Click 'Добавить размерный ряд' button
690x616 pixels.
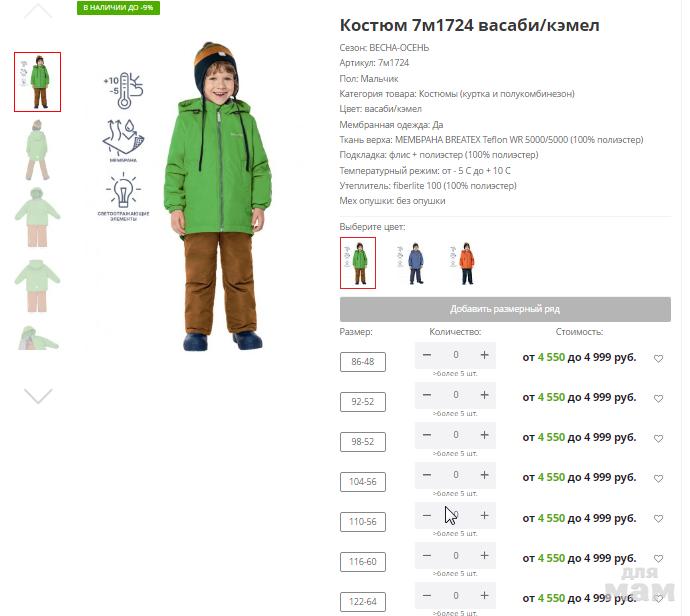pos(505,309)
